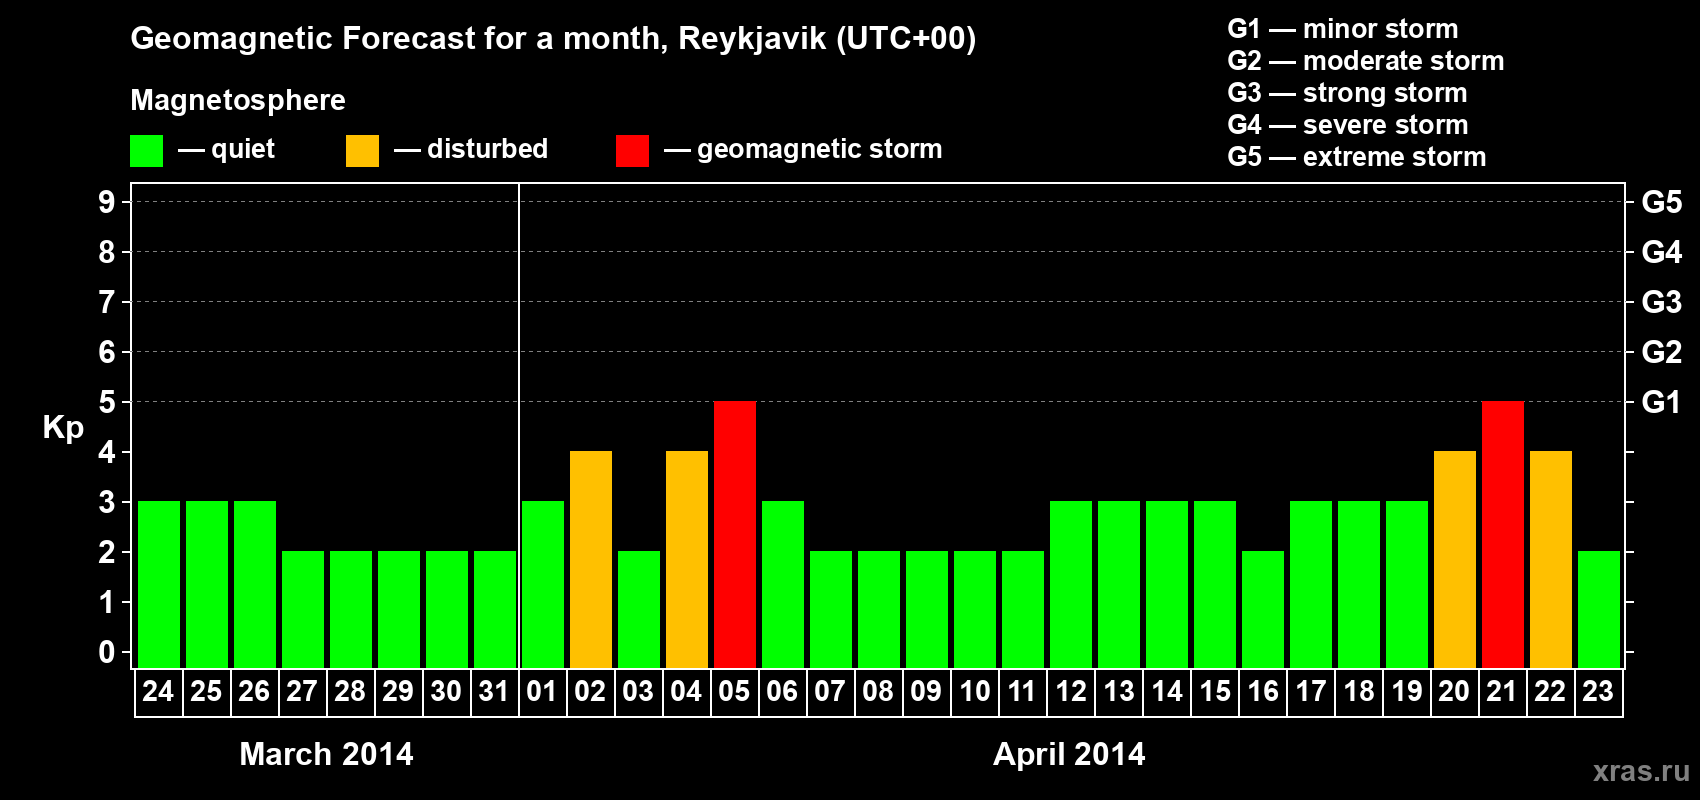The width and height of the screenshot is (1700, 800).
Task: Click the orange disturbed legend swatch
Action: [362, 151]
